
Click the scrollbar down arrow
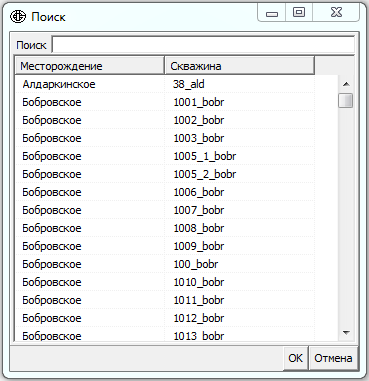(x=346, y=332)
